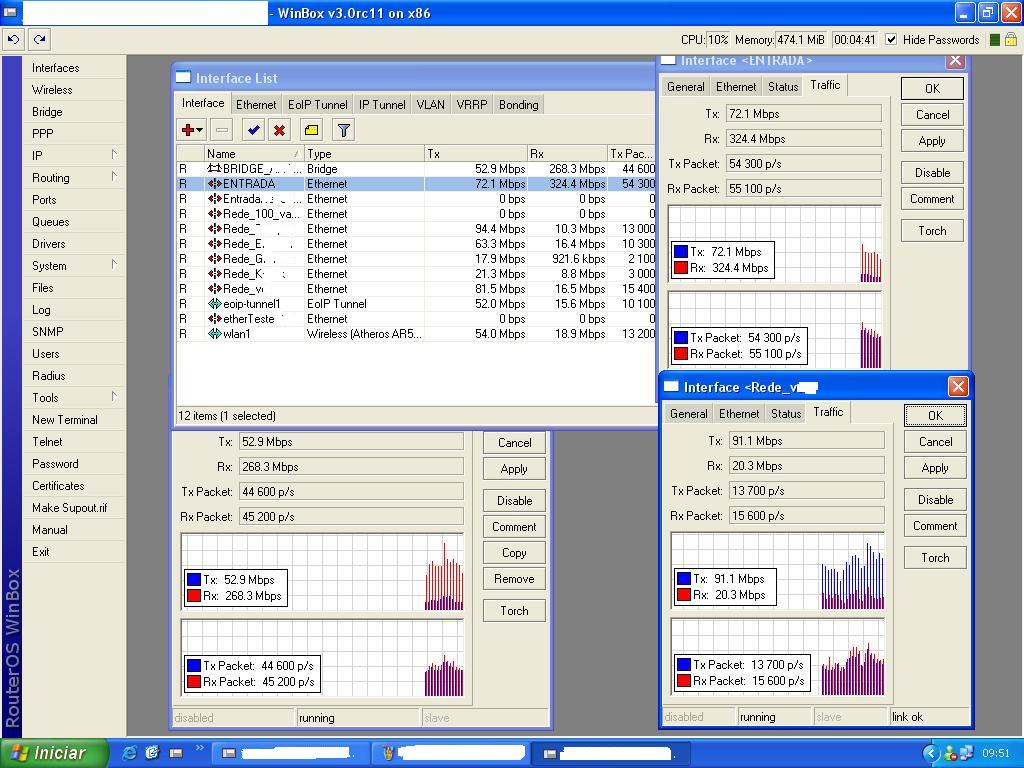Click the Iniciar start button
The image size is (1024, 768).
(54, 753)
